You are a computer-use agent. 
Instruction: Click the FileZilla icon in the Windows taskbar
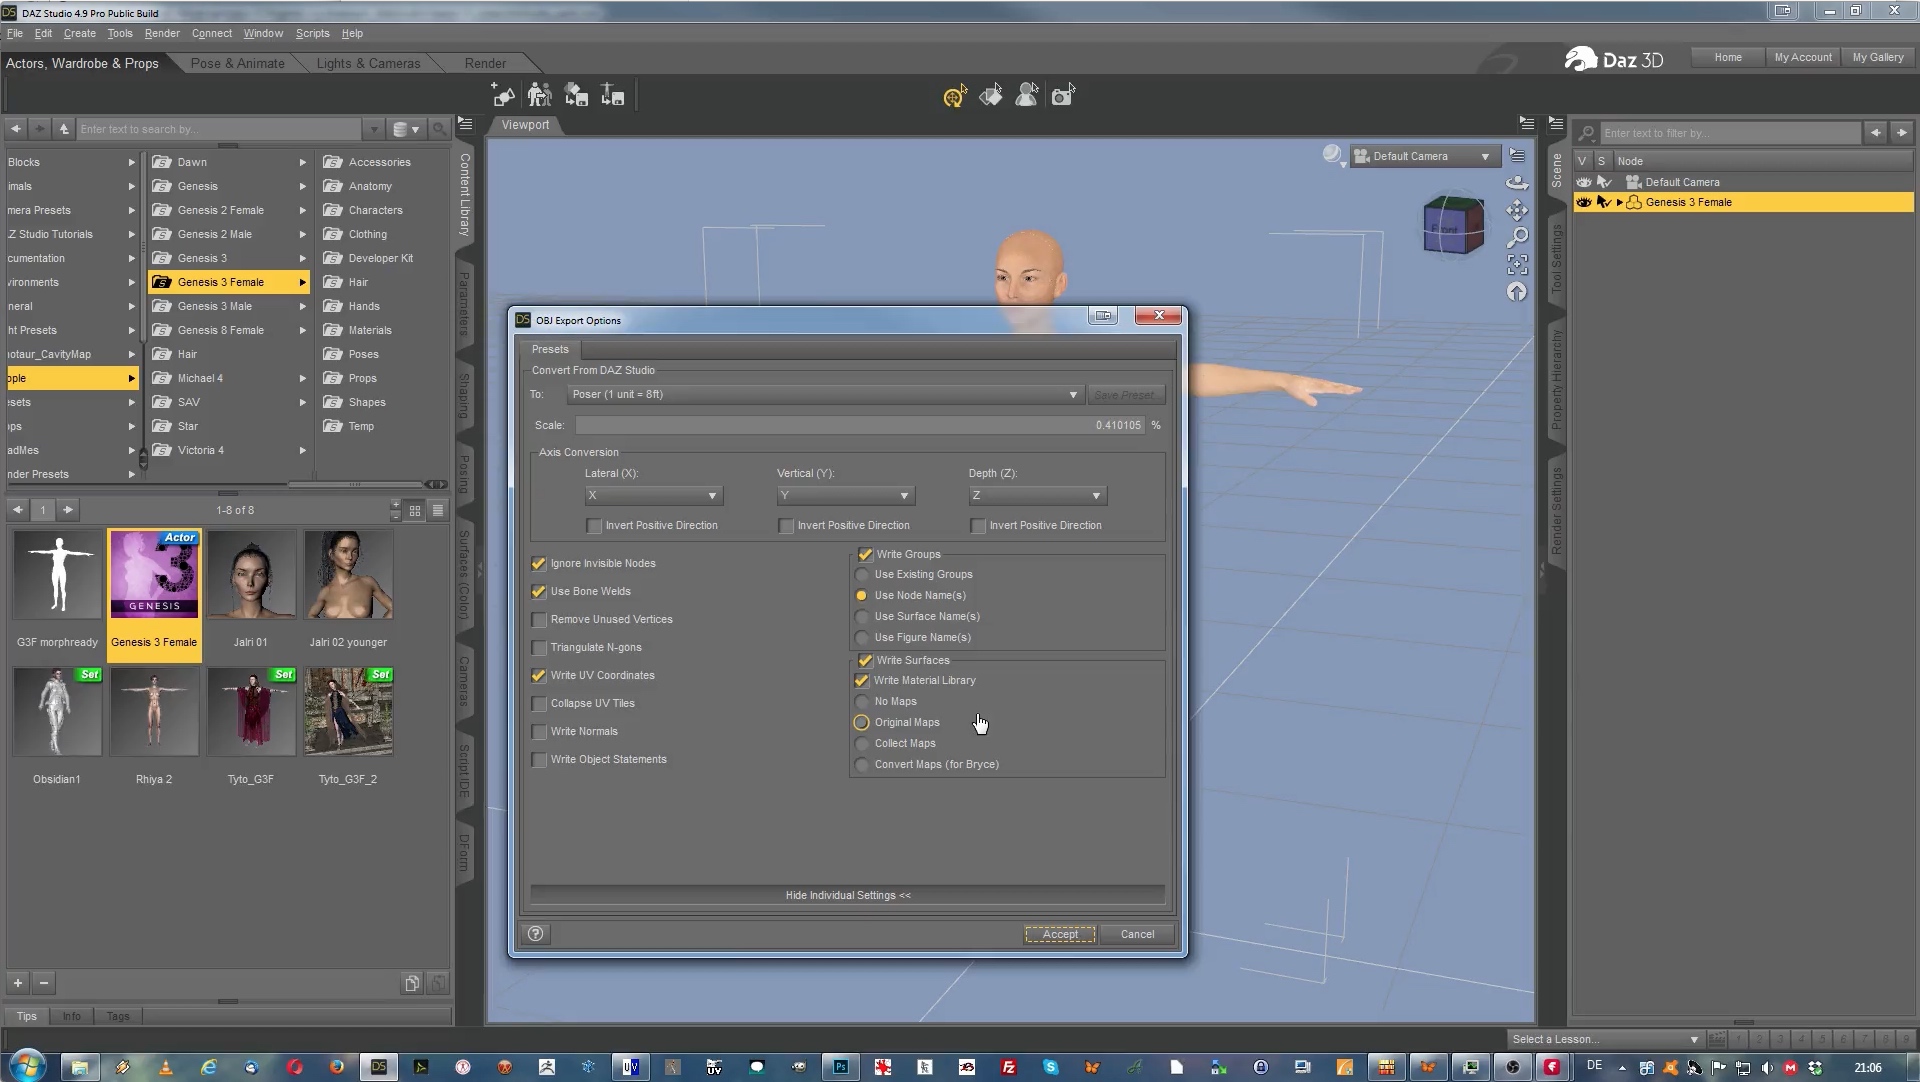click(x=1009, y=1067)
